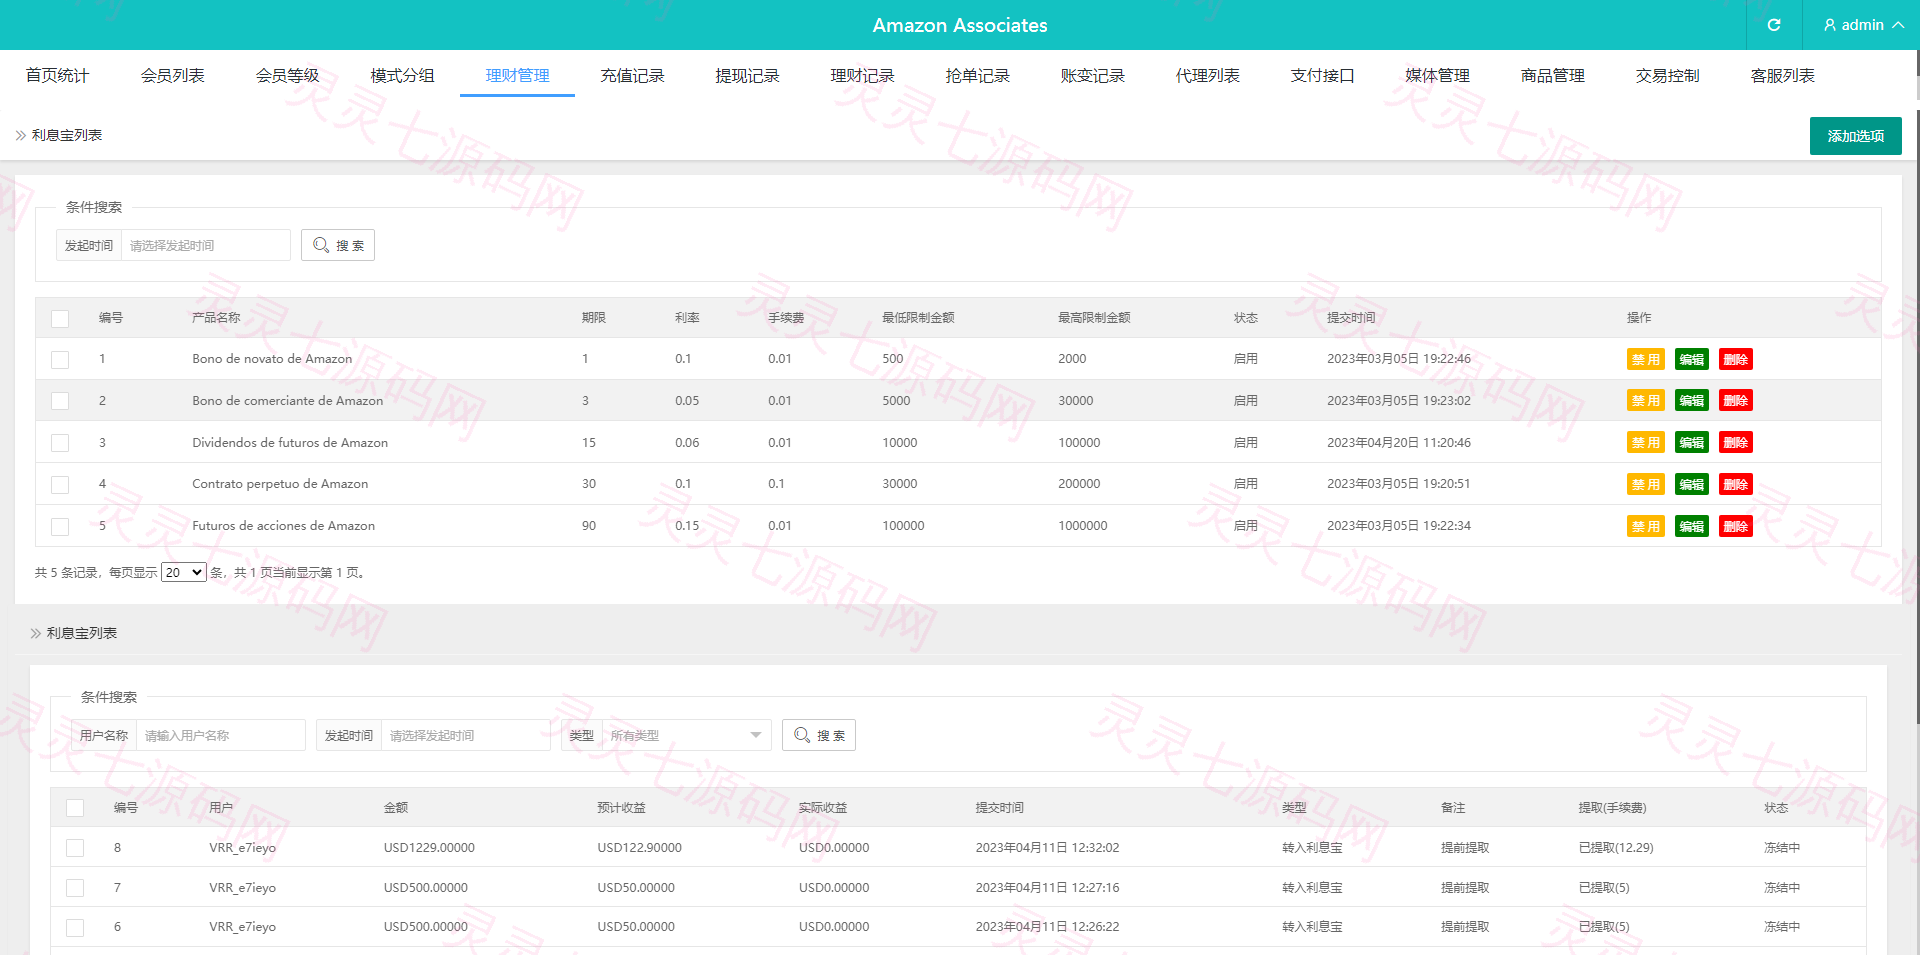
Task: Click the user VRR_e7ieyo in row 7
Action: 242,887
